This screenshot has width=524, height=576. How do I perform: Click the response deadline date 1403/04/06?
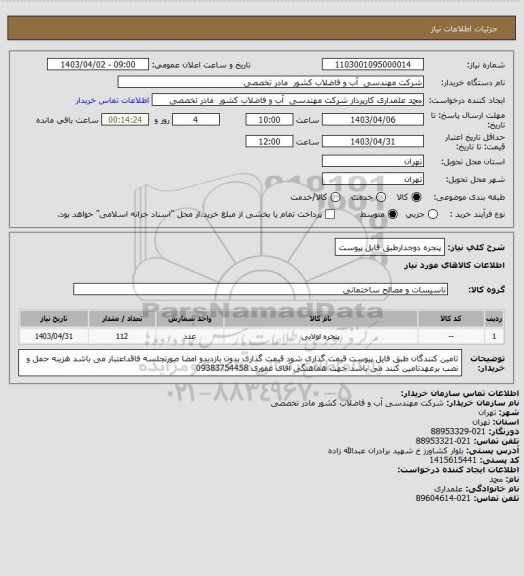tap(373, 120)
